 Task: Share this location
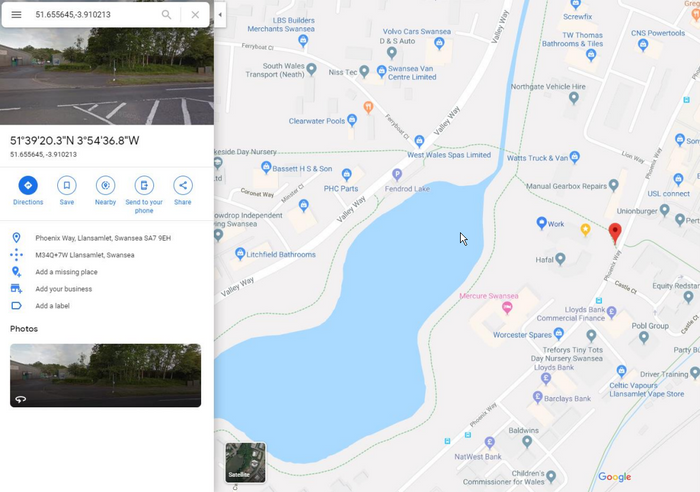pos(183,185)
